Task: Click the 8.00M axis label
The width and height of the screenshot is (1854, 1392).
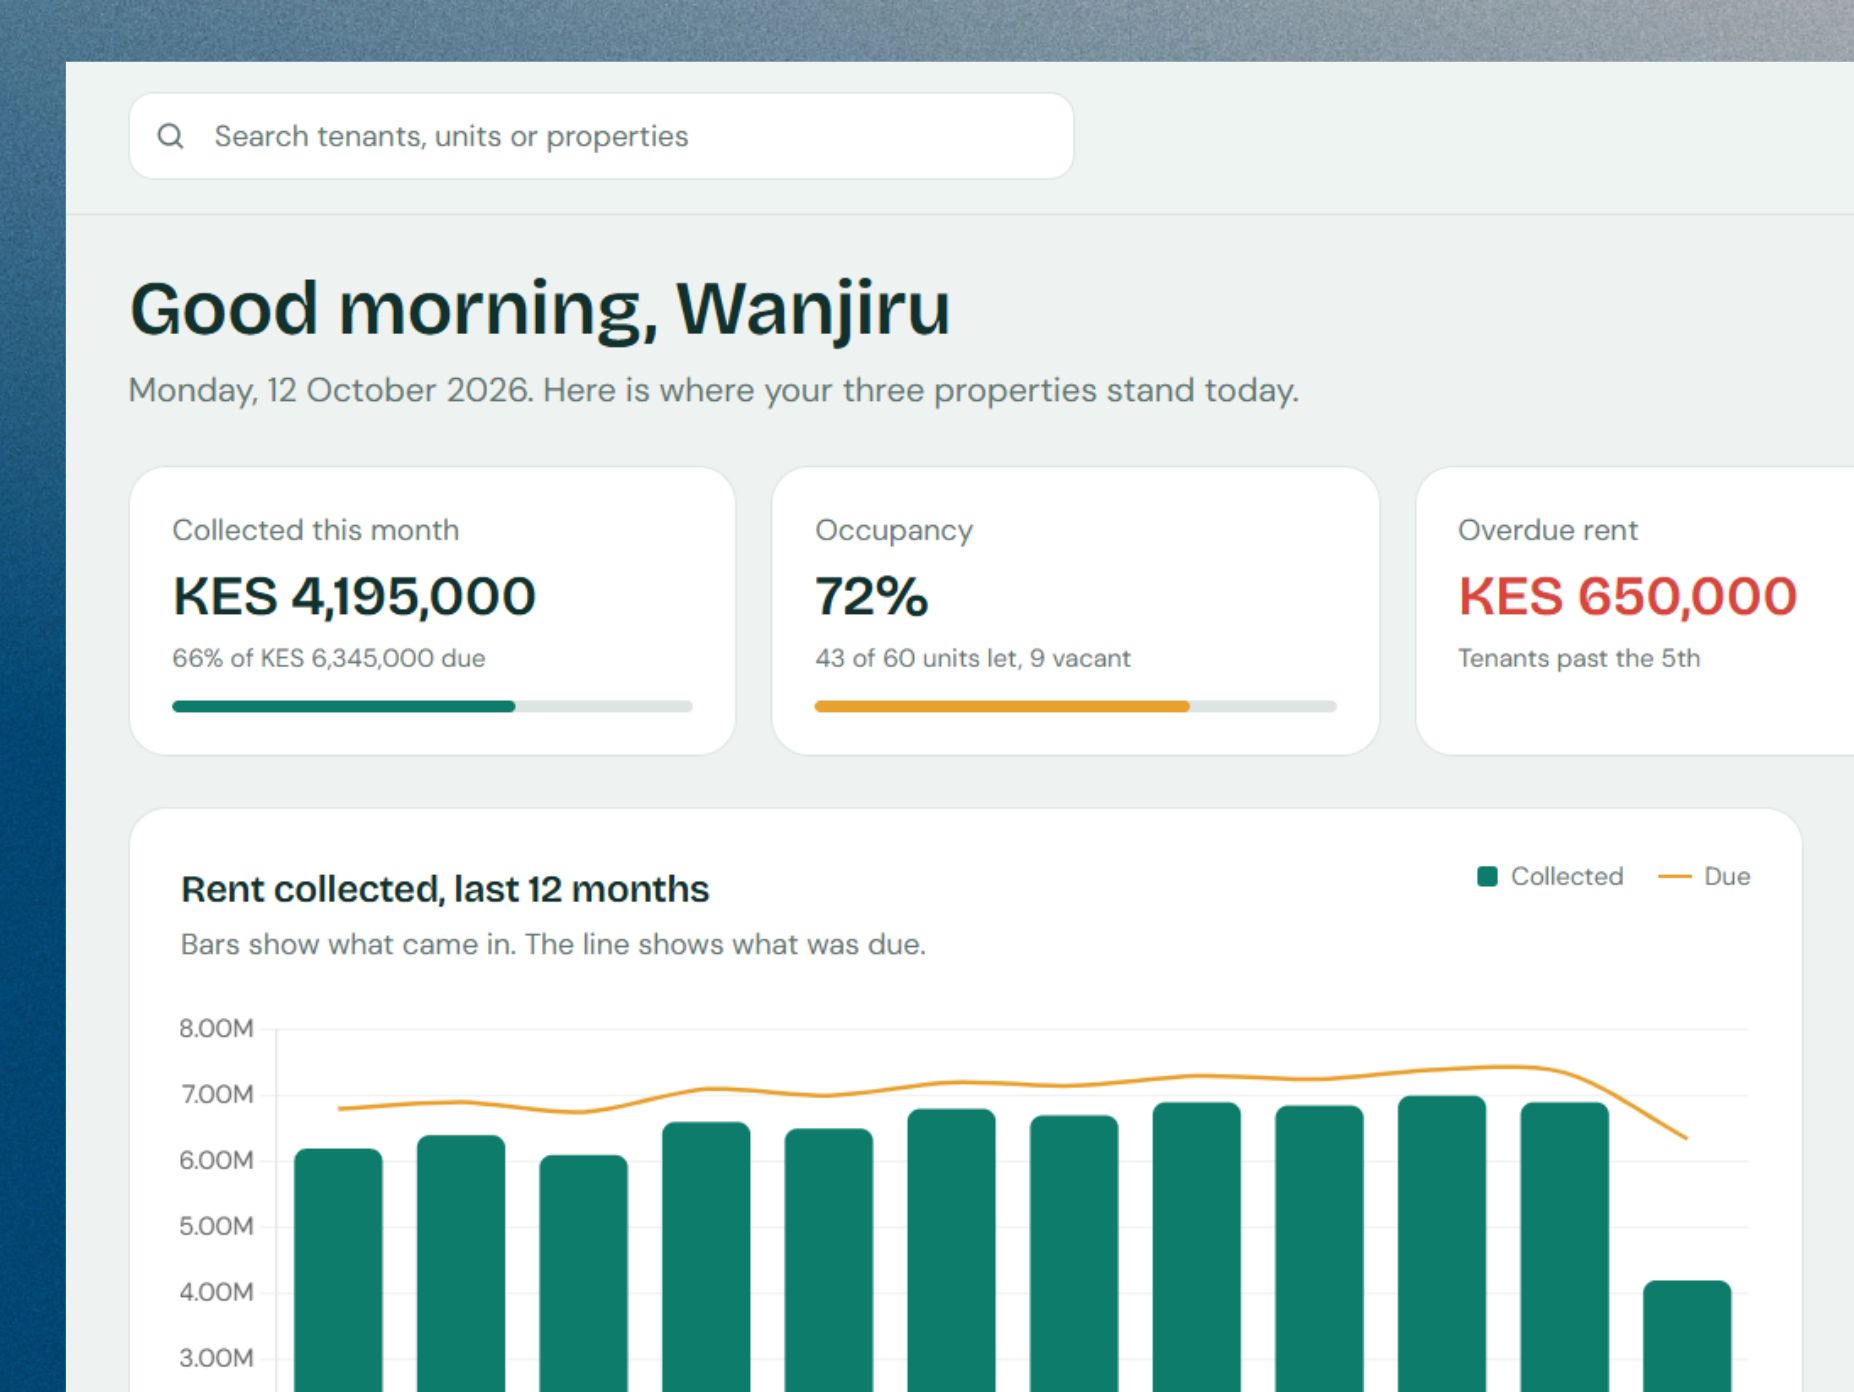Action: (x=216, y=1029)
